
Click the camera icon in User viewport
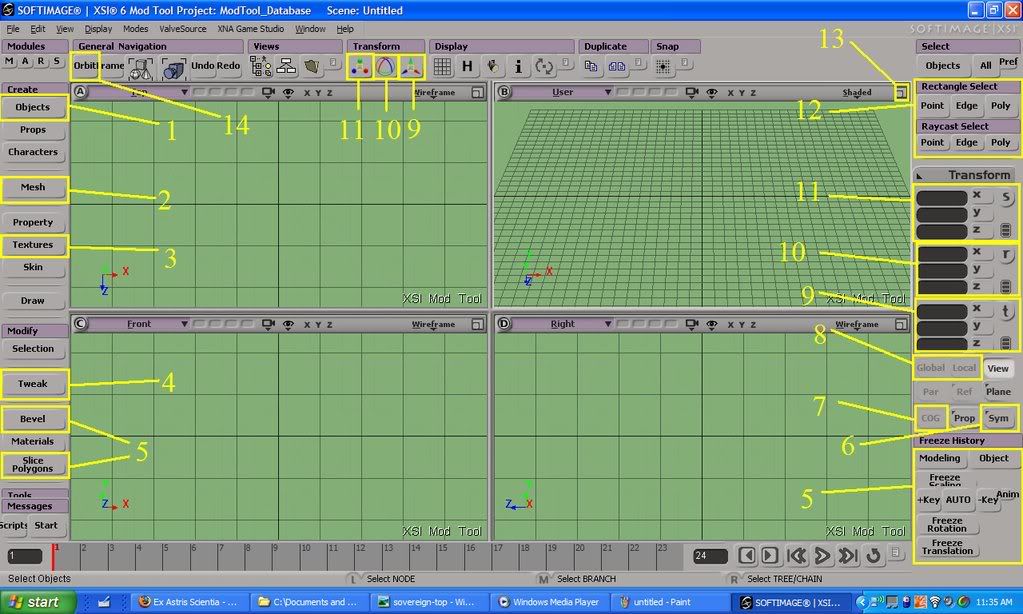click(x=692, y=93)
